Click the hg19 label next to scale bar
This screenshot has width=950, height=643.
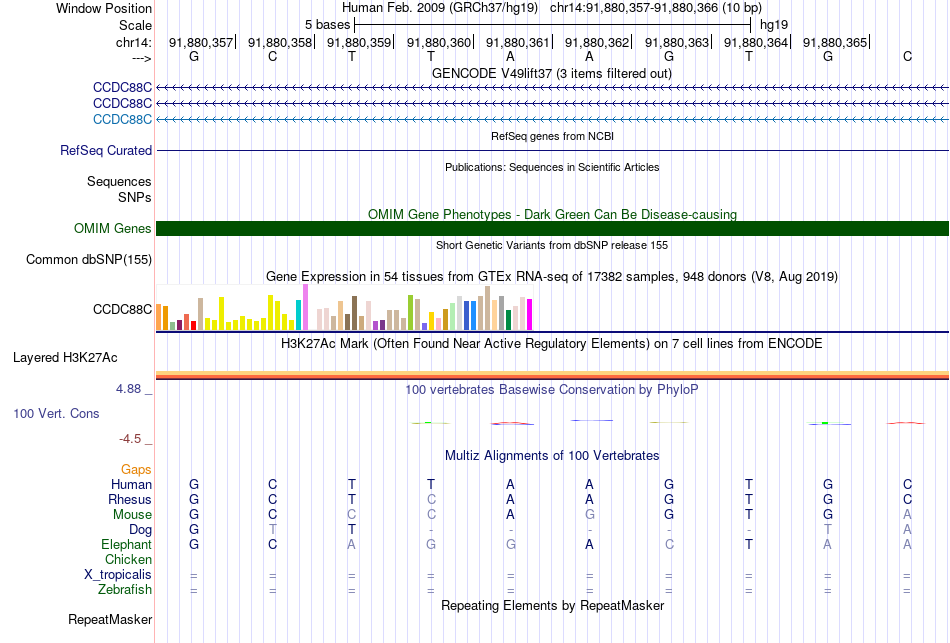point(774,25)
